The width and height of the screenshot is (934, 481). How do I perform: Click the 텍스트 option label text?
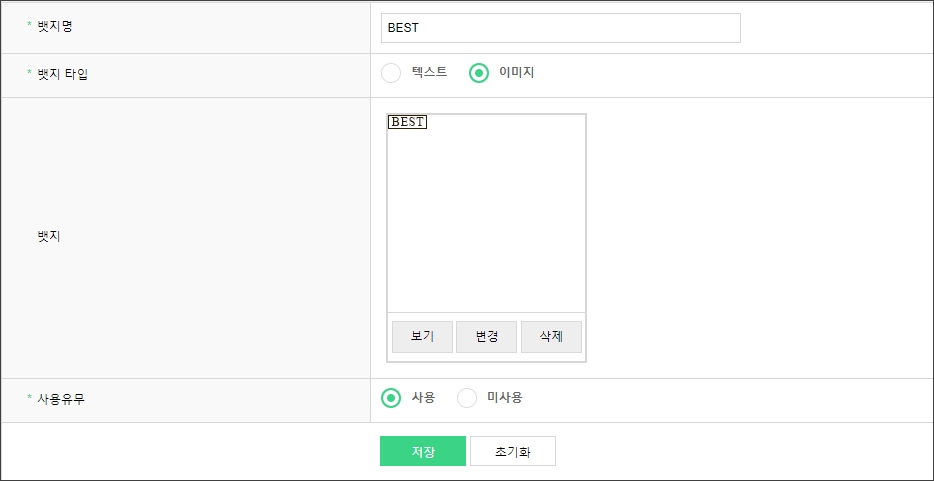(429, 73)
